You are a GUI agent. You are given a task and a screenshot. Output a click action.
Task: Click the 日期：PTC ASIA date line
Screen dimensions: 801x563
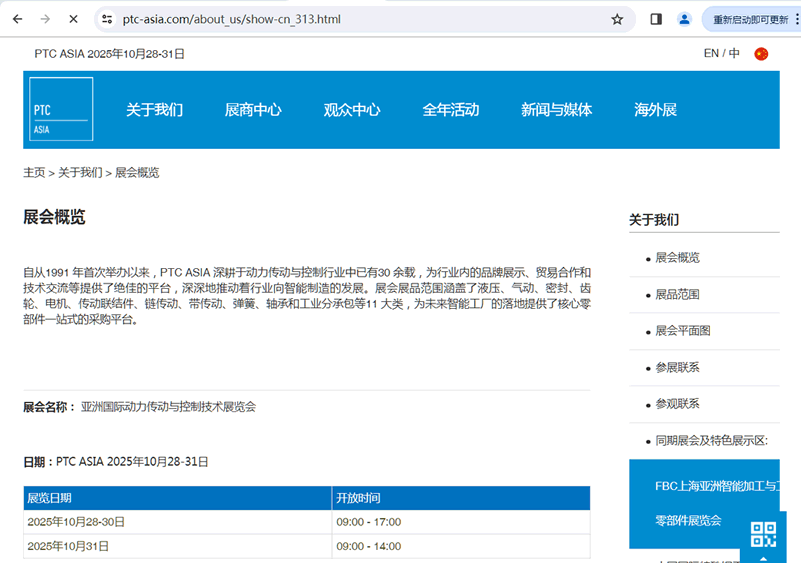[x=116, y=462]
